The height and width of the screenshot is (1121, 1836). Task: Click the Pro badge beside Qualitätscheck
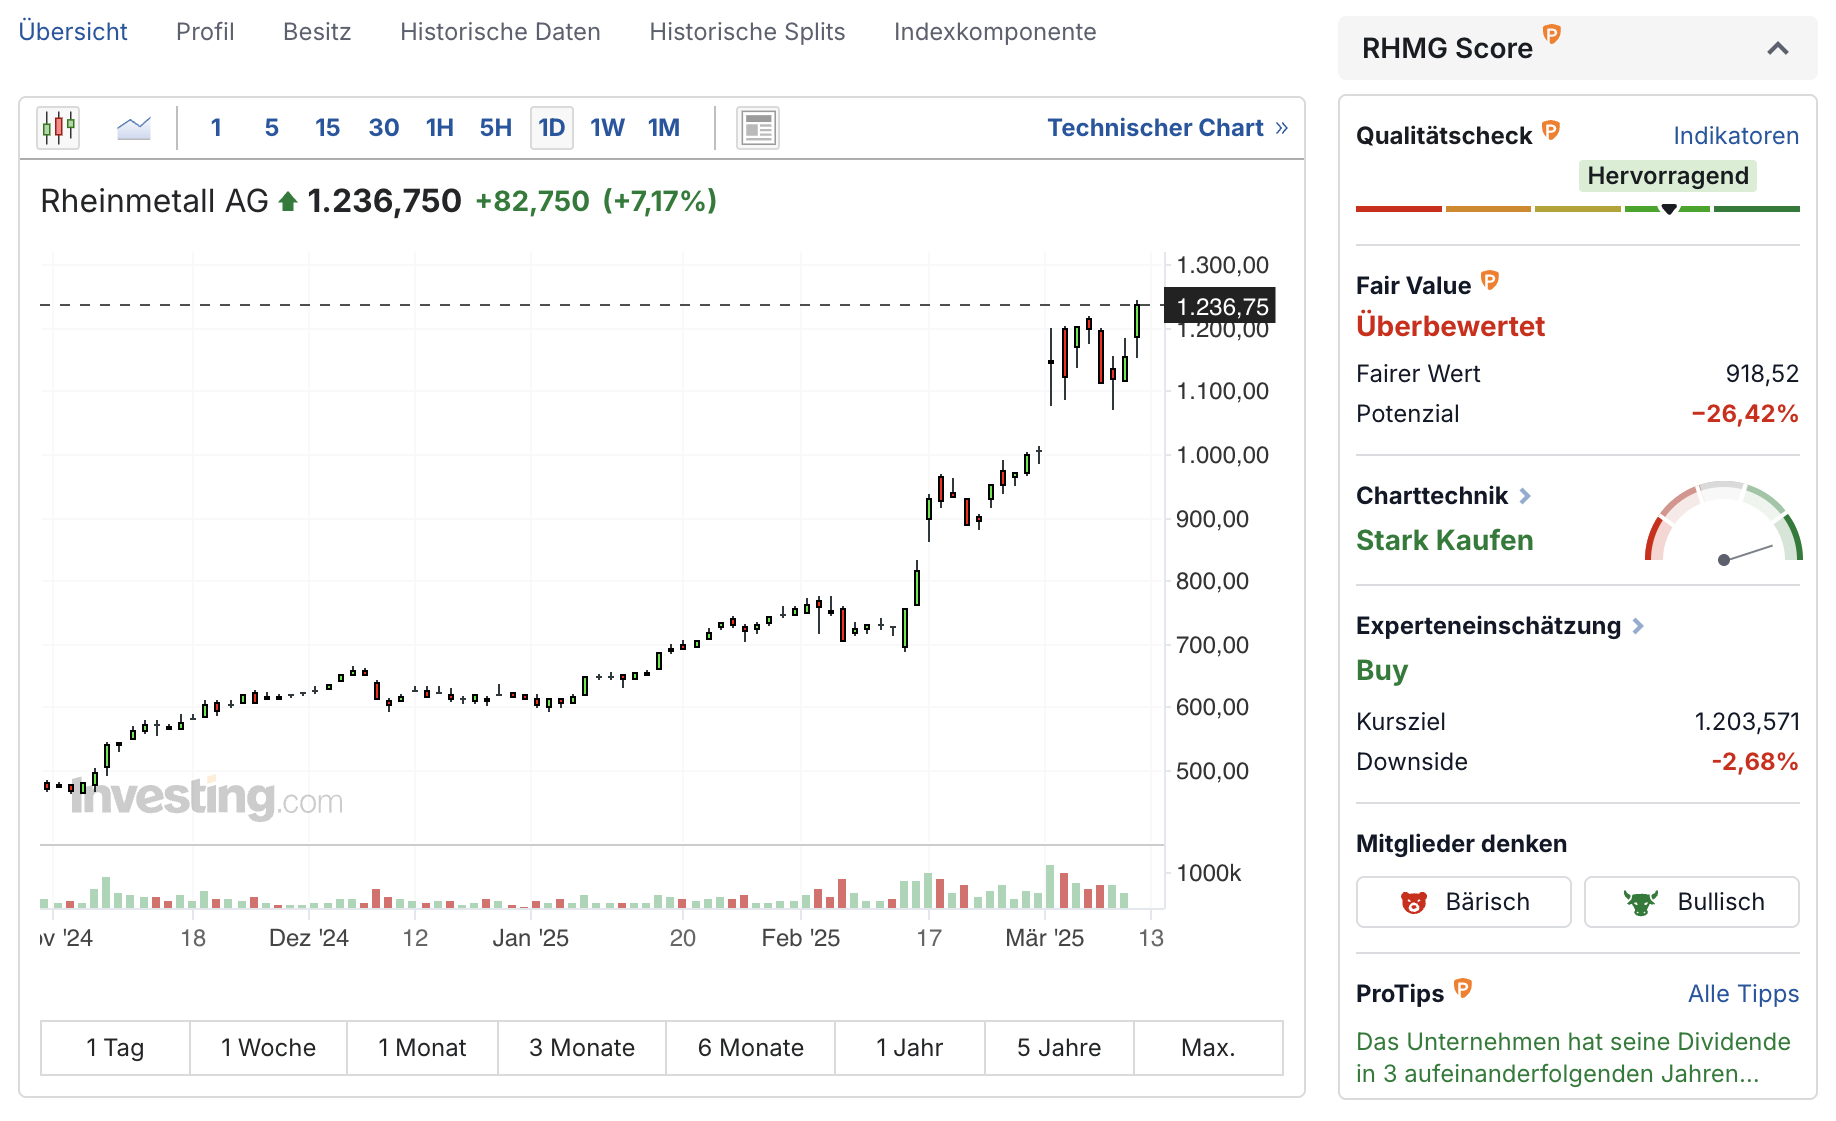point(1551,129)
